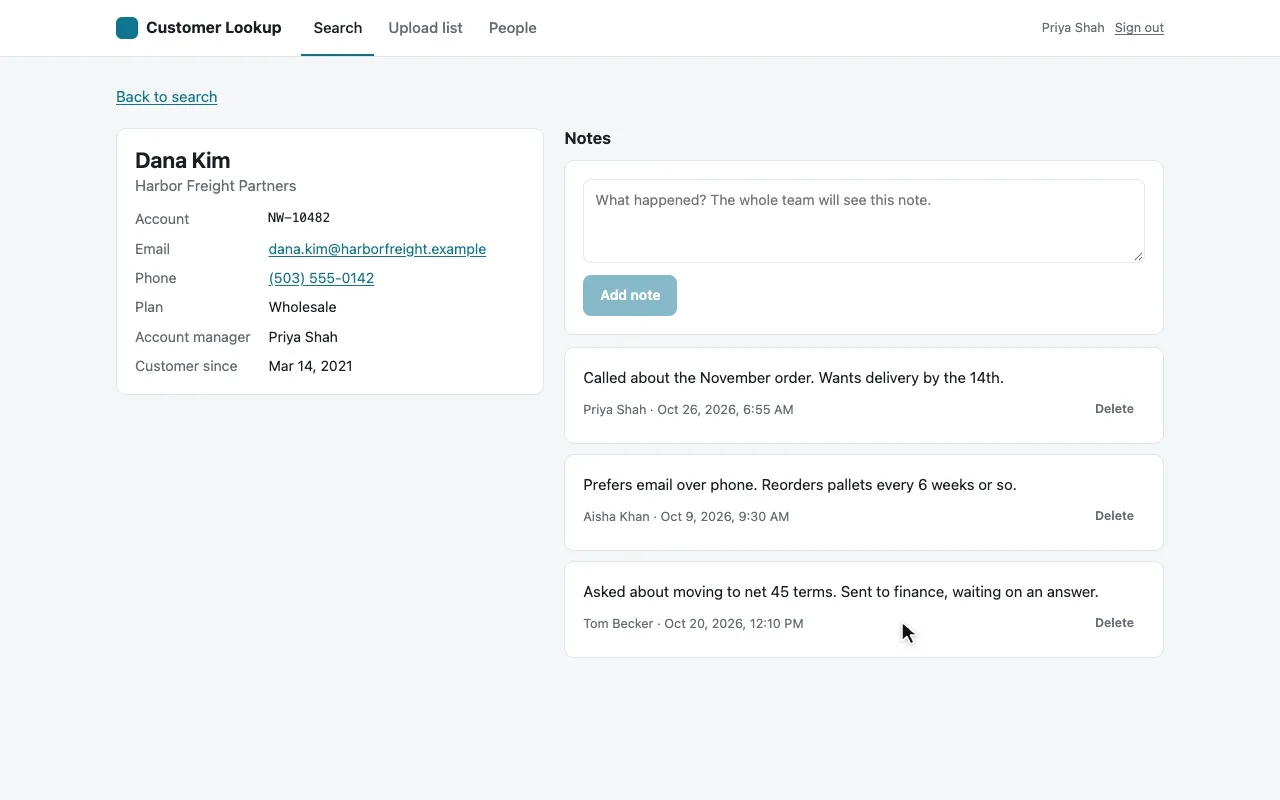Click the Priya Shah account manager value
Image resolution: width=1280 pixels, height=800 pixels.
pyautogui.click(x=303, y=337)
